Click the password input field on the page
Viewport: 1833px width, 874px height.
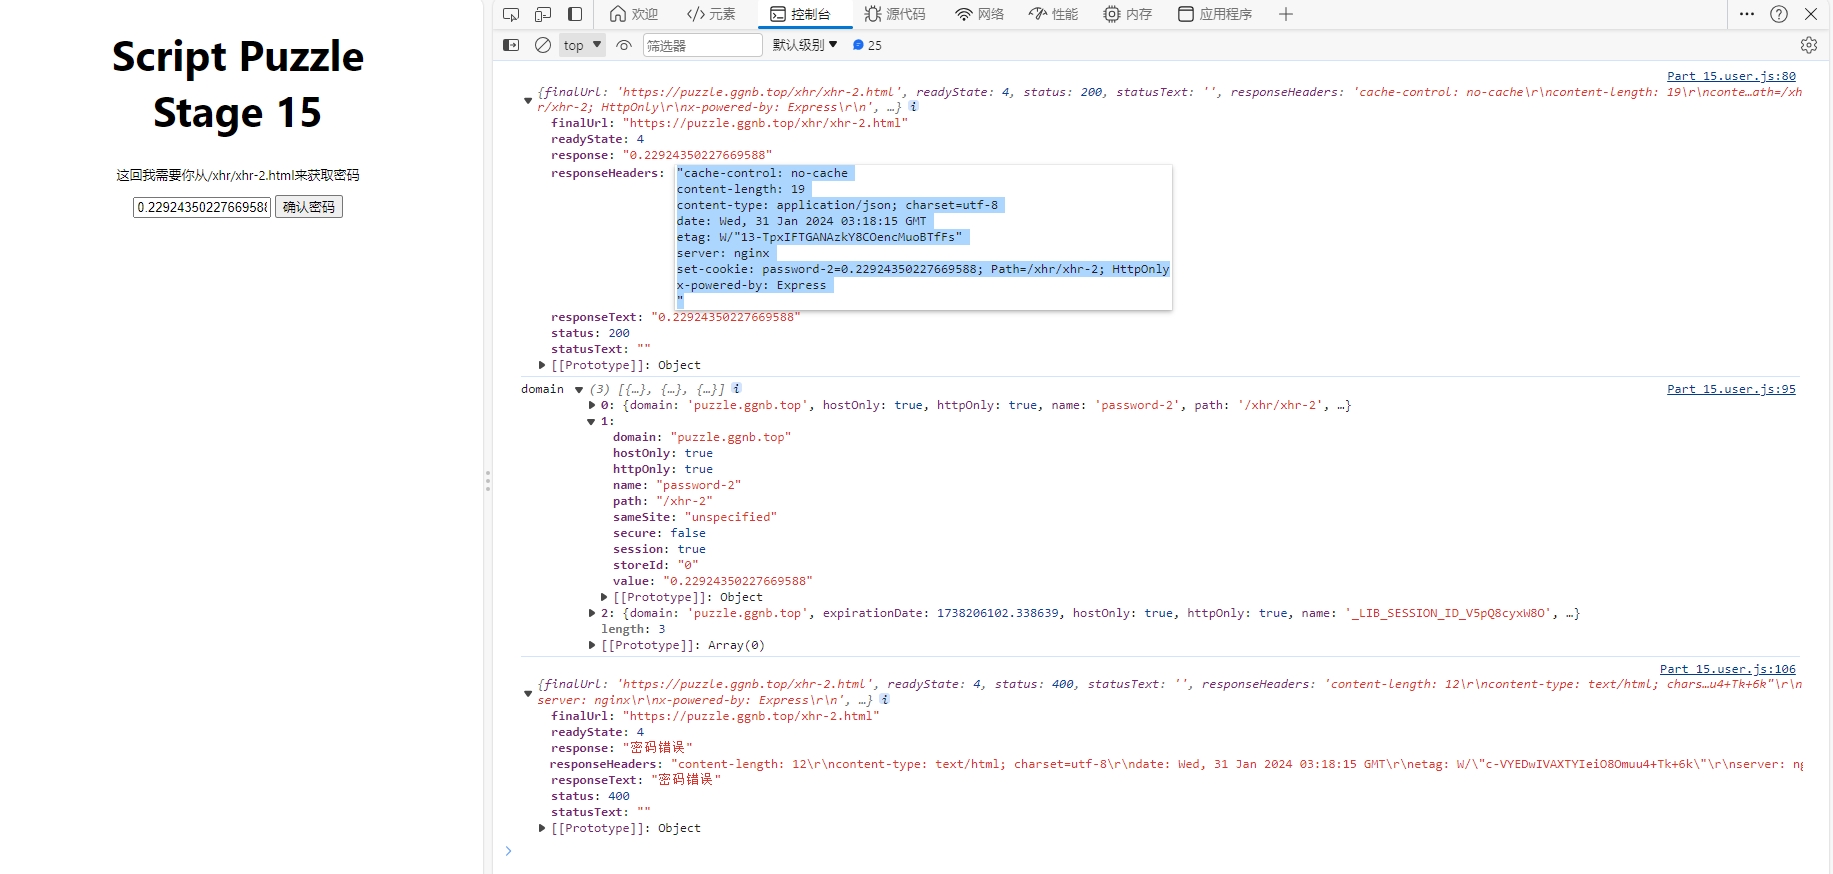(202, 207)
